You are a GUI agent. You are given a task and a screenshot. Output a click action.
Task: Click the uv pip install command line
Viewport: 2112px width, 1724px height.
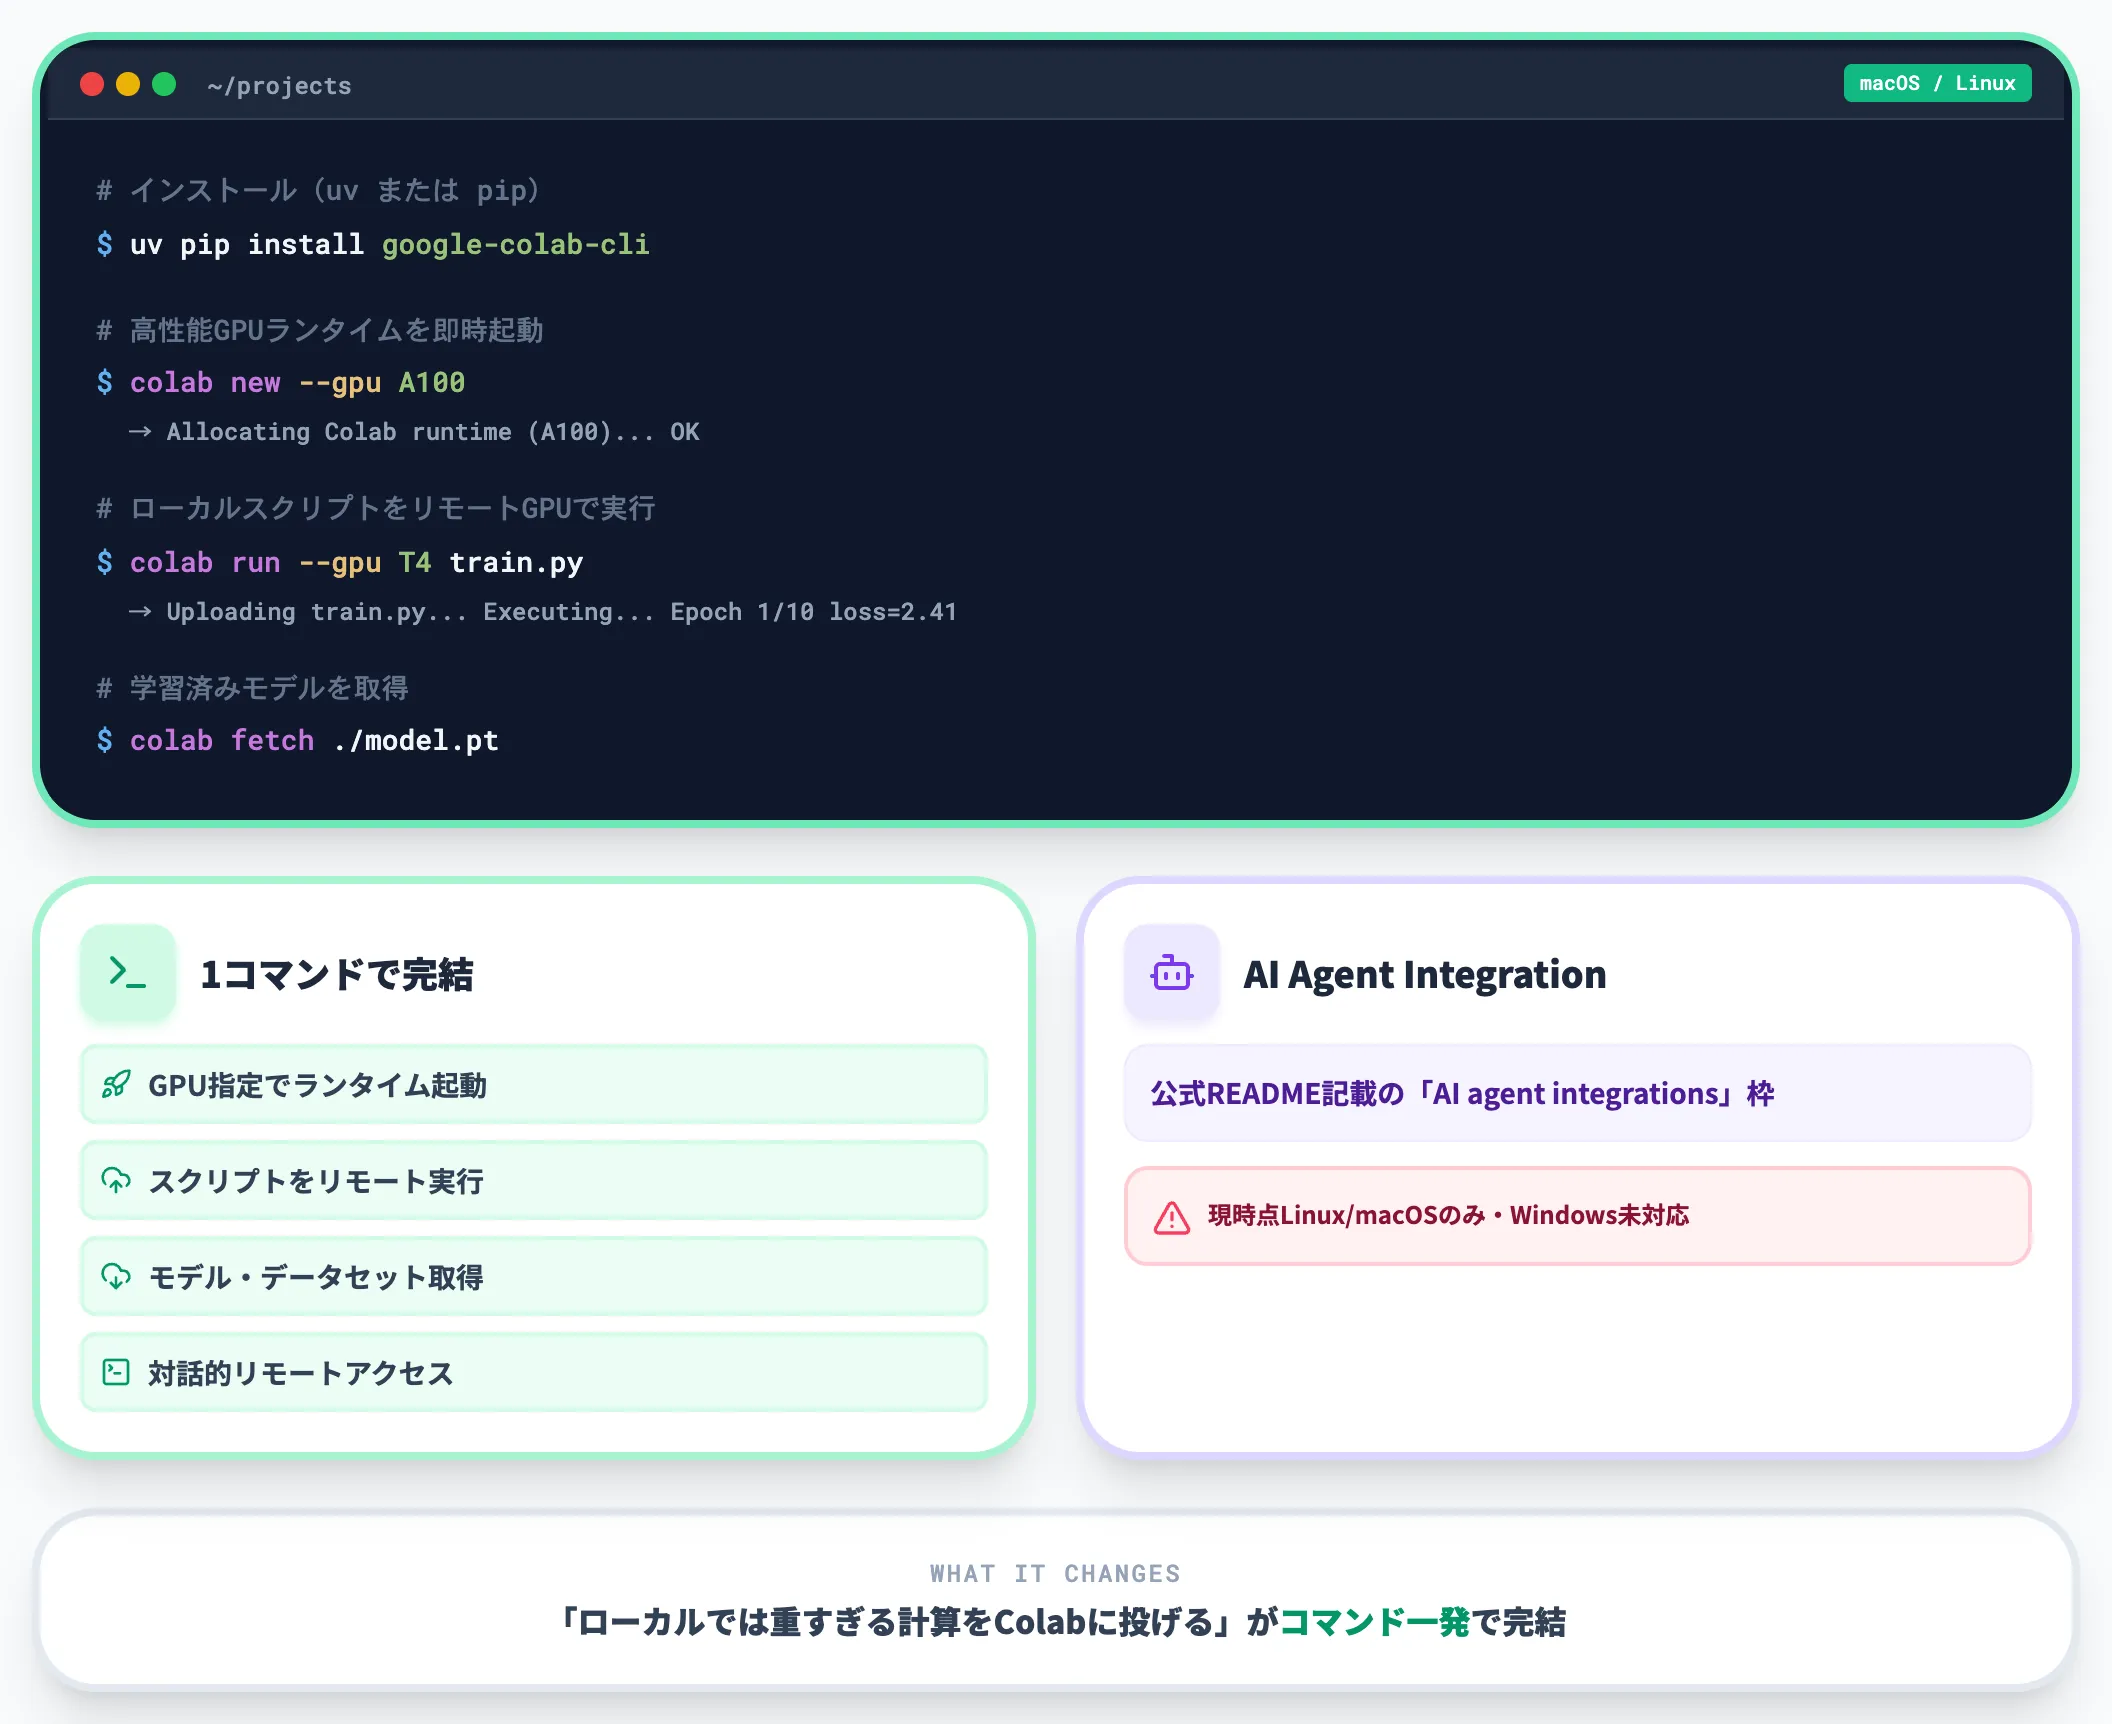point(373,244)
